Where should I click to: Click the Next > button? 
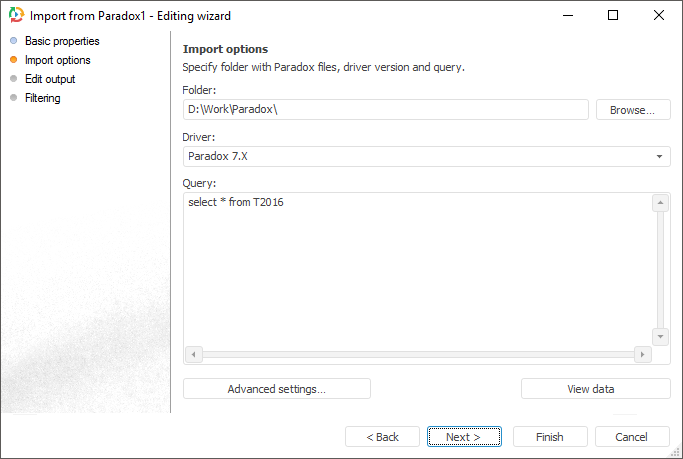coord(464,437)
